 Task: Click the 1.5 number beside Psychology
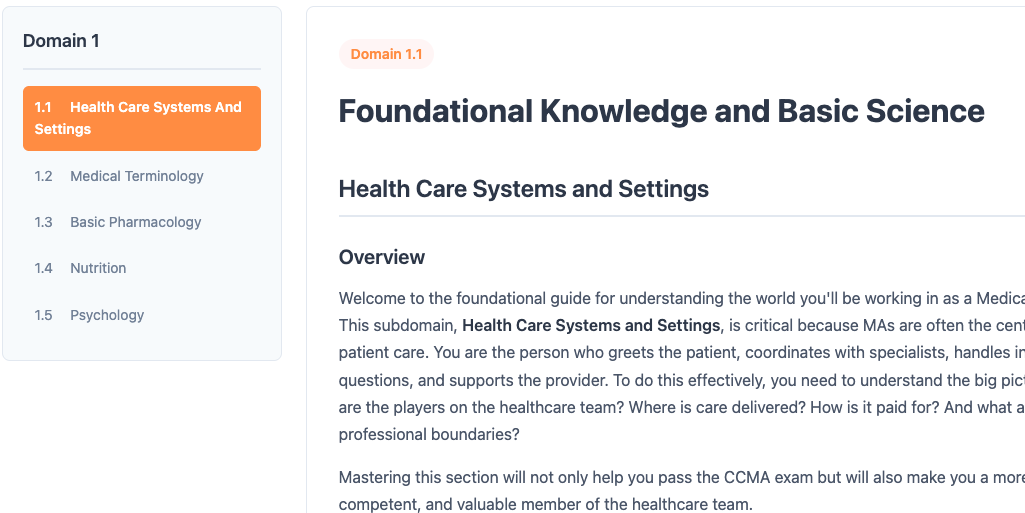click(x=43, y=315)
